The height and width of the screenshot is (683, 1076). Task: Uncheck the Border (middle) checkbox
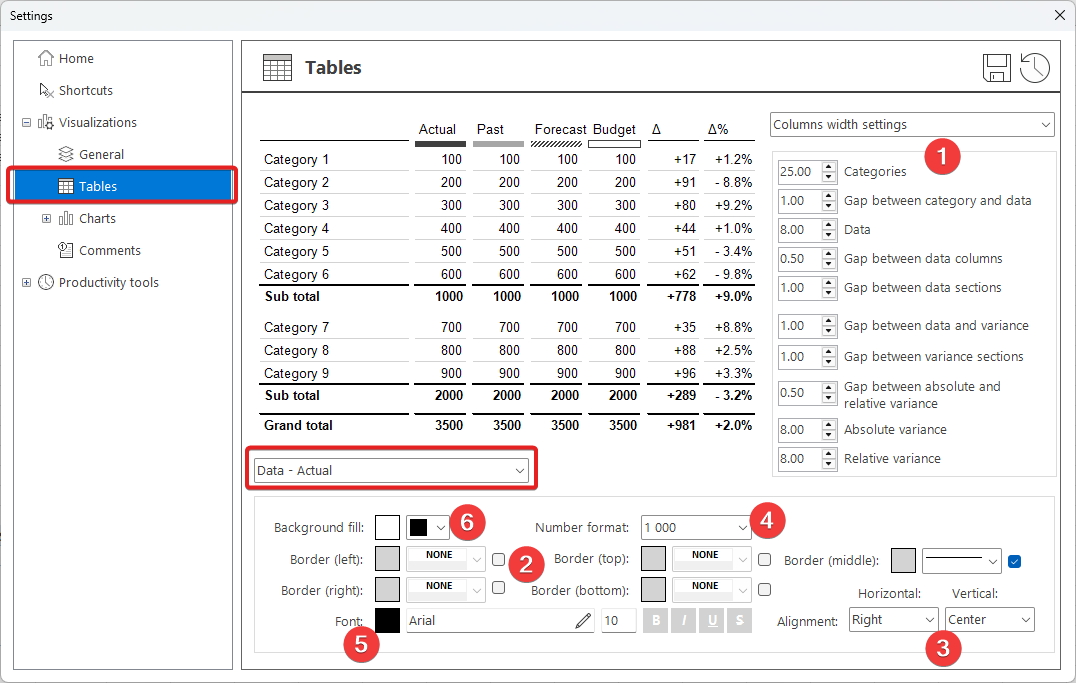coord(1015,561)
